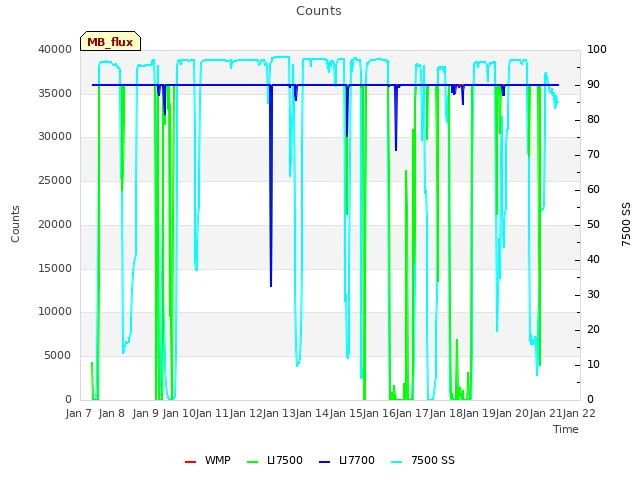This screenshot has width=640, height=480.
Task: Click the 80 tick on right axis
Action: [593, 120]
